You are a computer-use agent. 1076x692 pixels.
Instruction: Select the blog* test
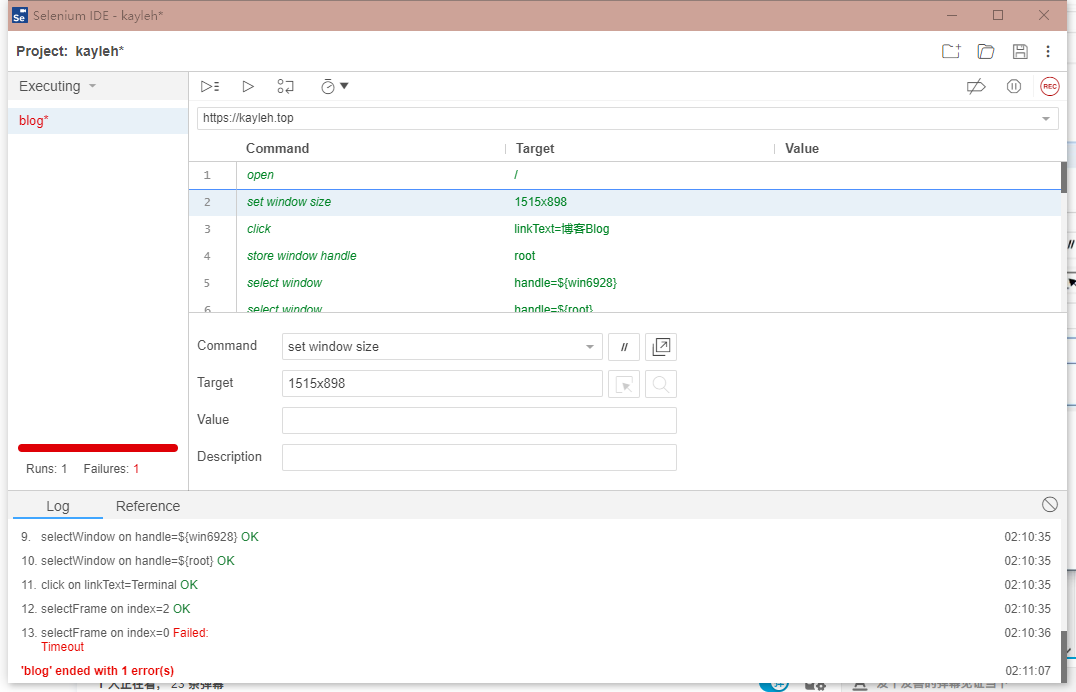point(98,121)
